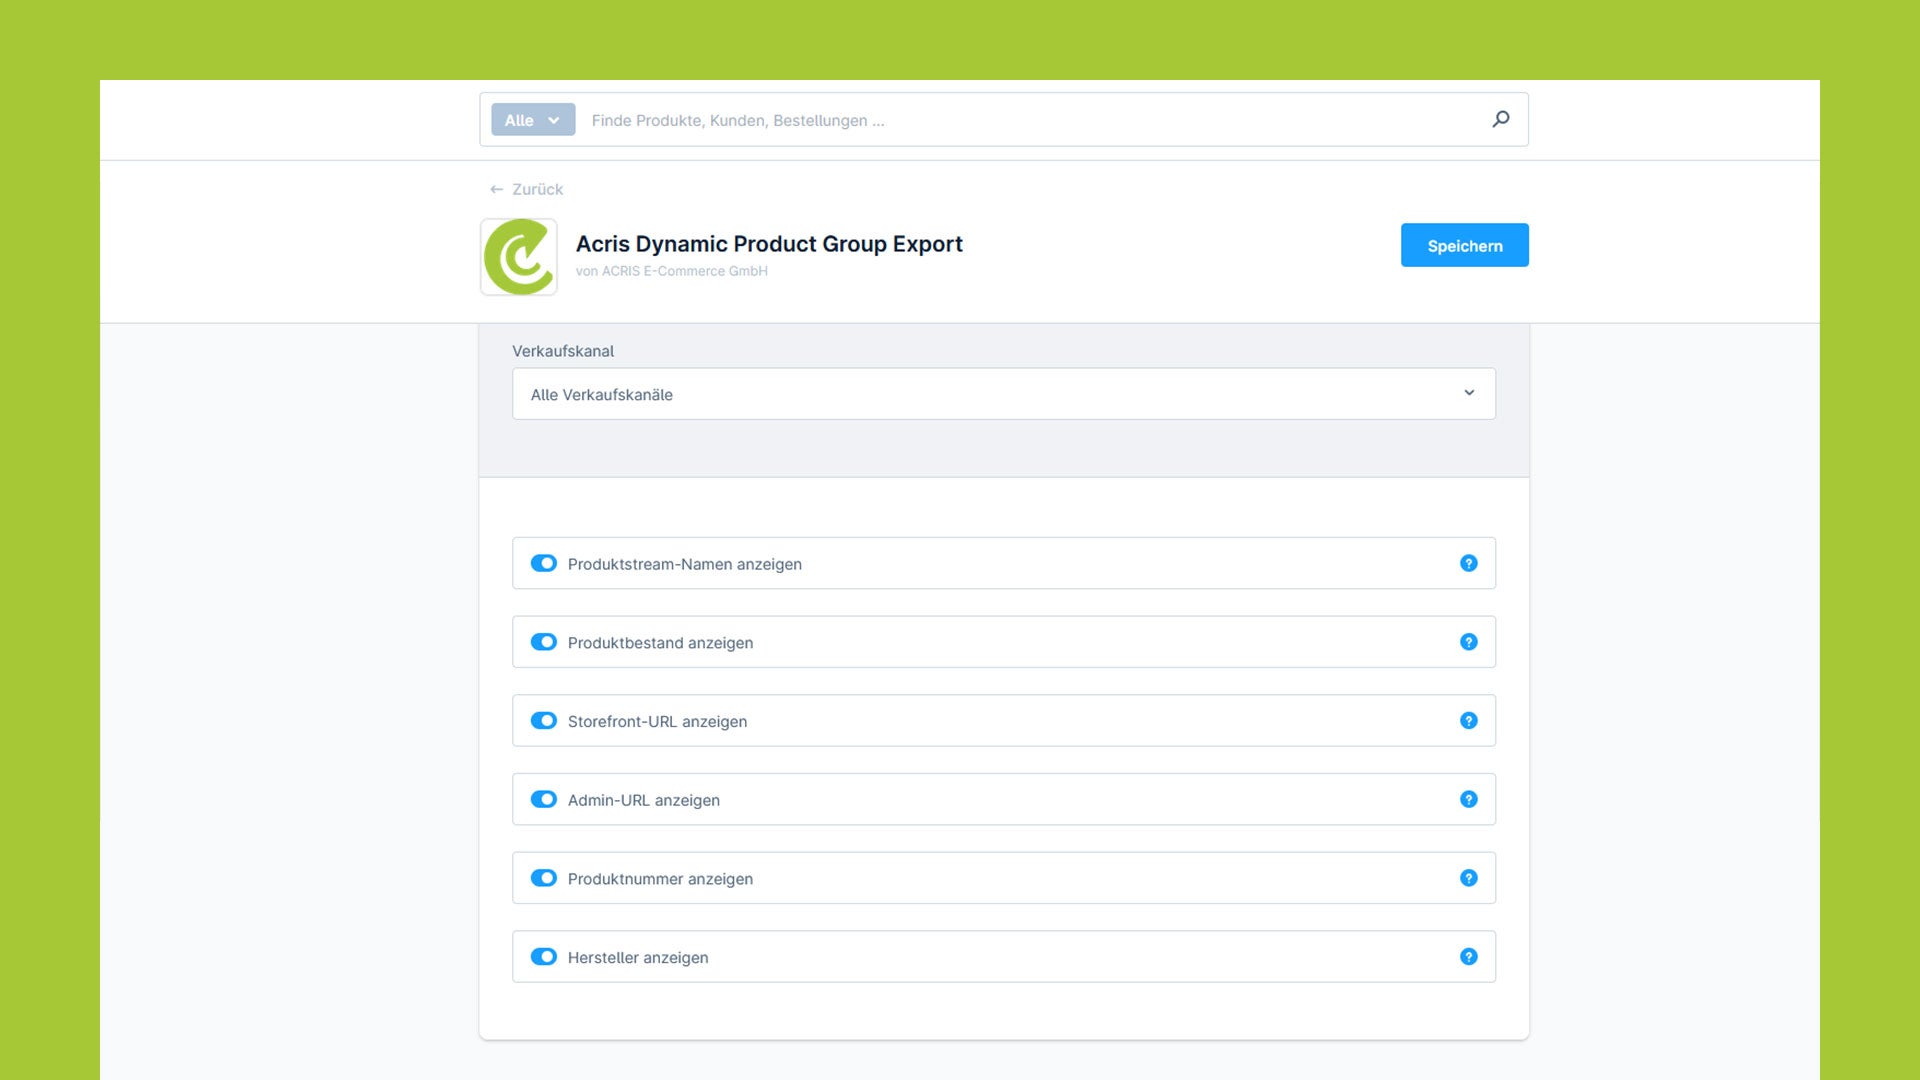Click the plugin title Acris Dynamic Product Group Export
1920x1080 pixels.
coord(769,244)
